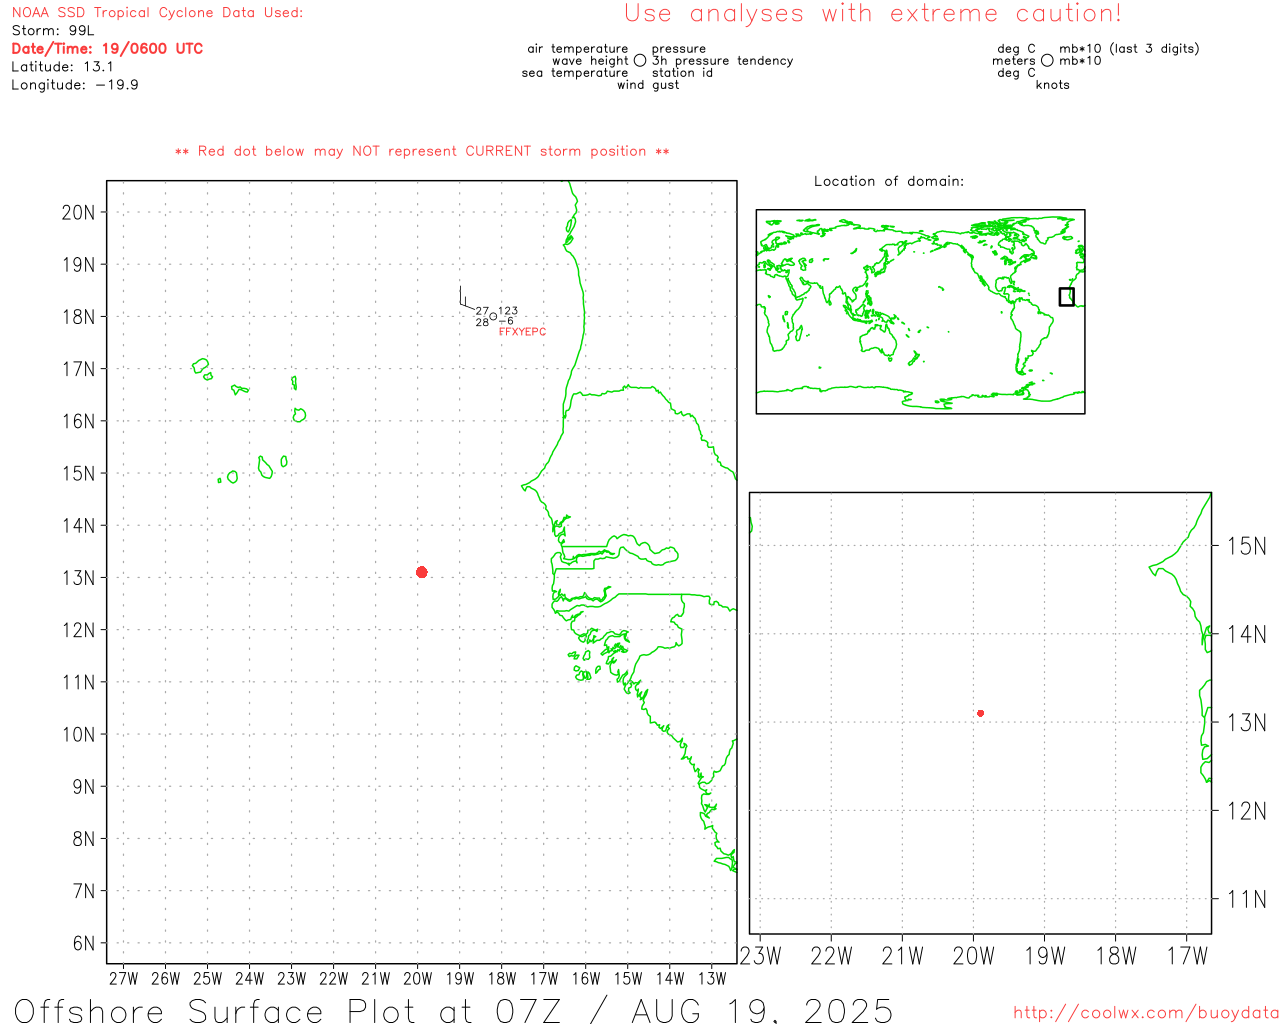Click the 15N label on inset map

click(x=1246, y=546)
